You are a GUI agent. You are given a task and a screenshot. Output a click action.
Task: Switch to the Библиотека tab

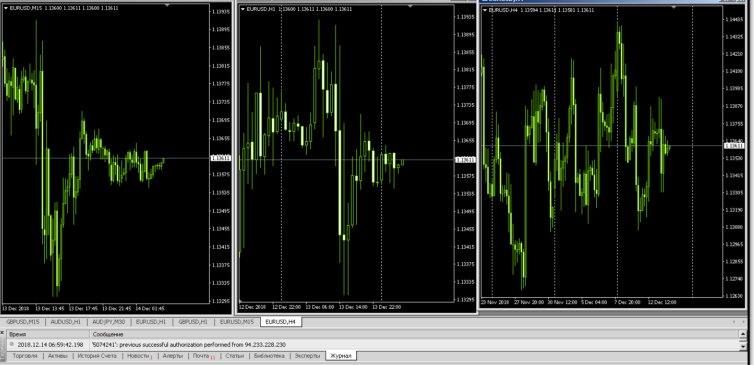tap(269, 356)
